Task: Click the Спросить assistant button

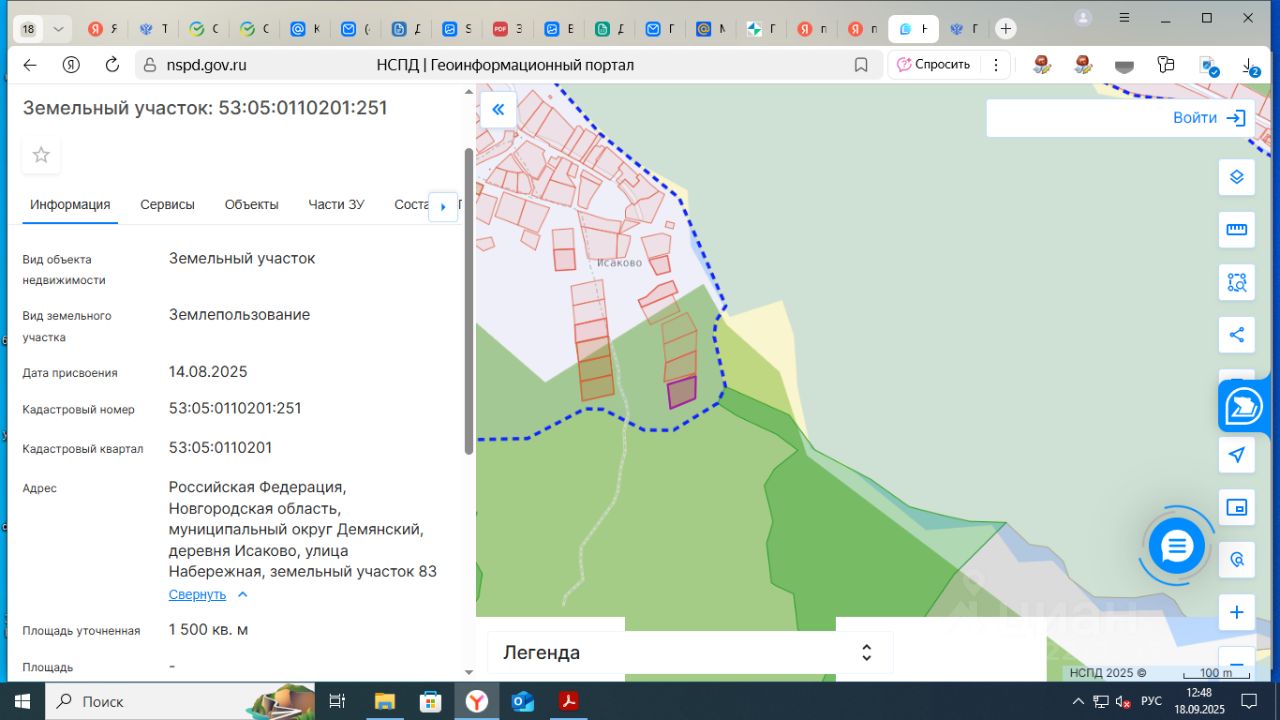Action: 934,65
